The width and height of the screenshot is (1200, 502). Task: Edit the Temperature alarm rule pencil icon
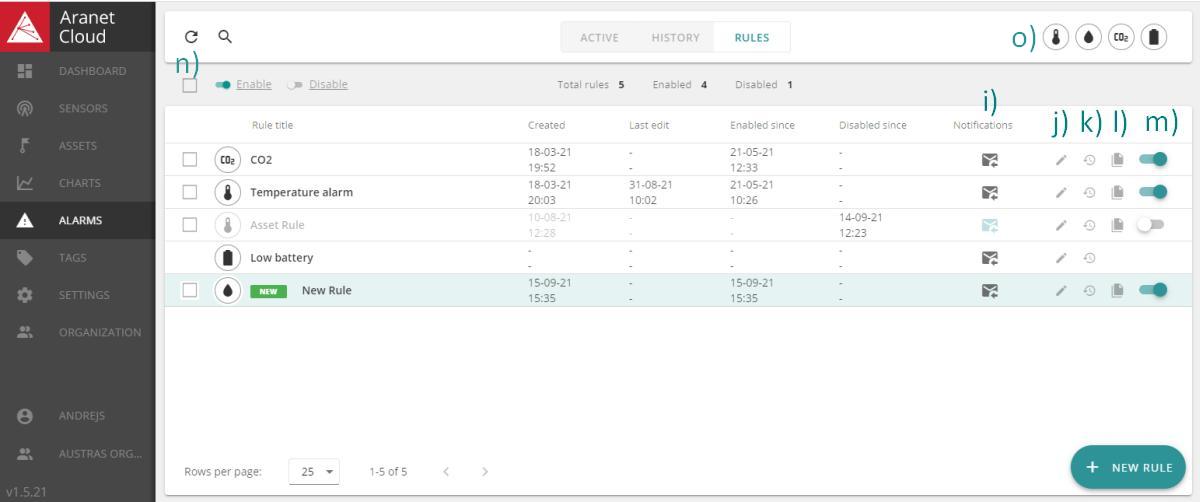[x=1061, y=192]
